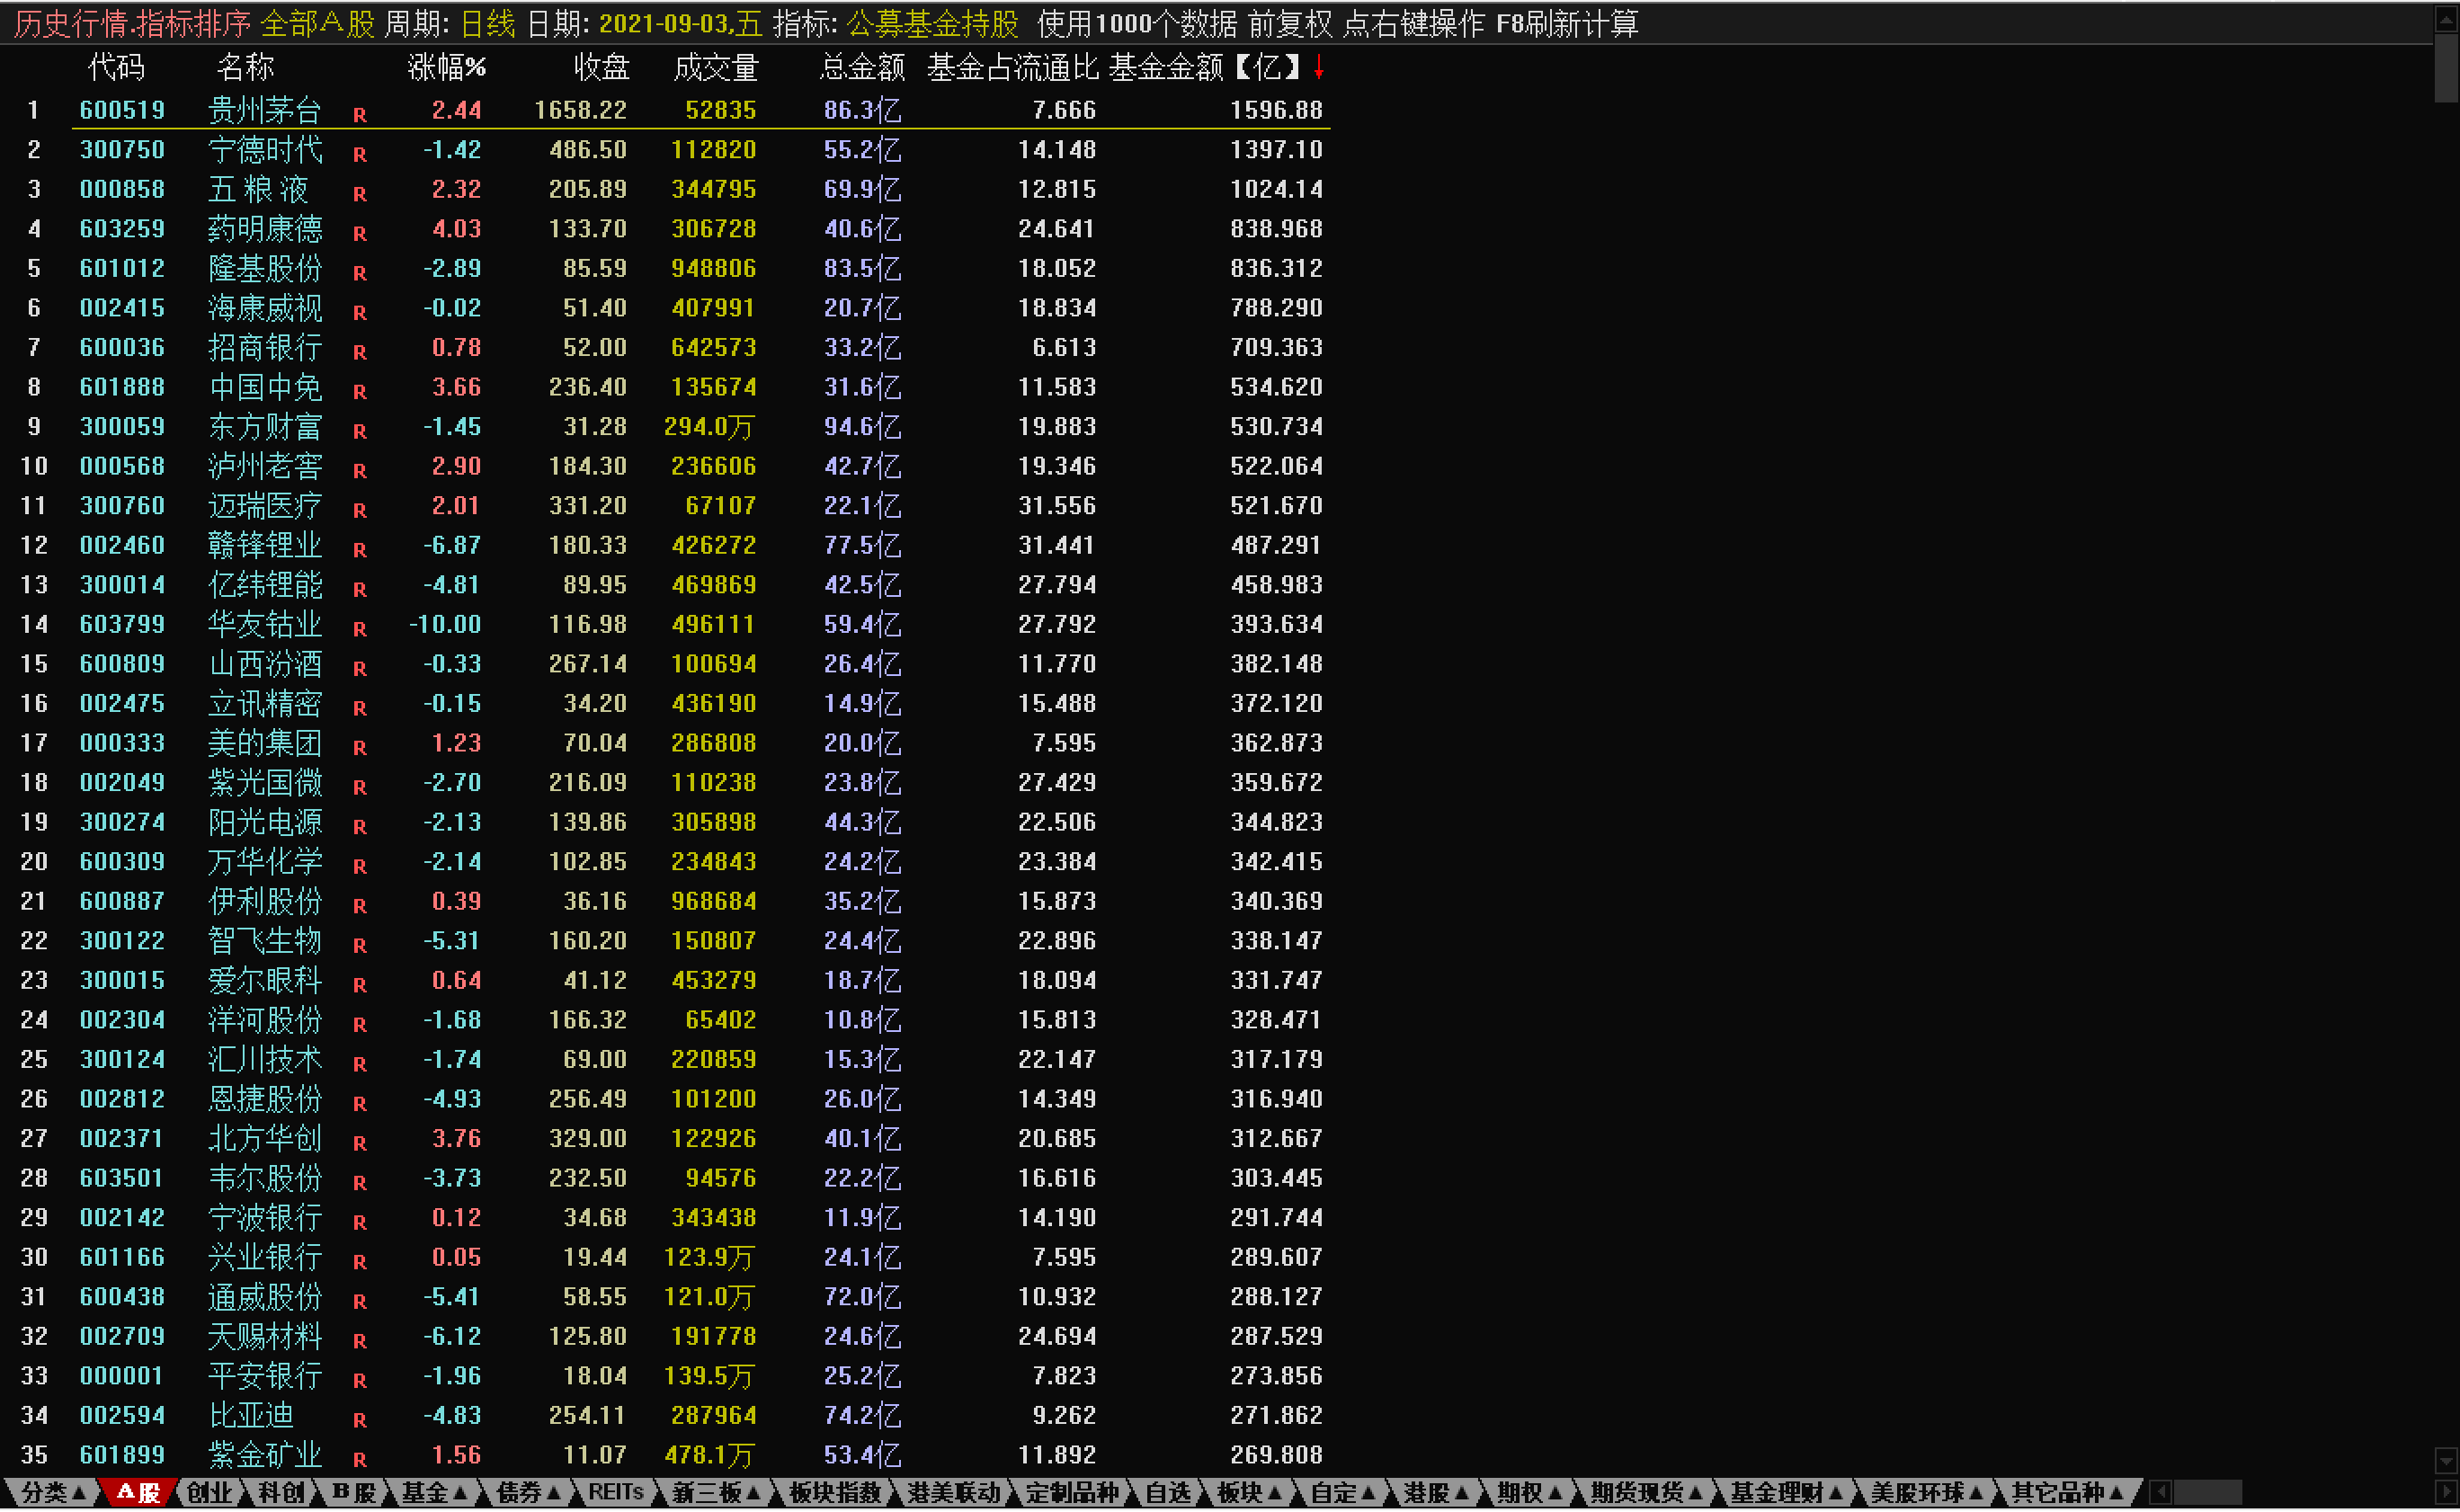Open the 分类 category tab menu

[53, 1493]
